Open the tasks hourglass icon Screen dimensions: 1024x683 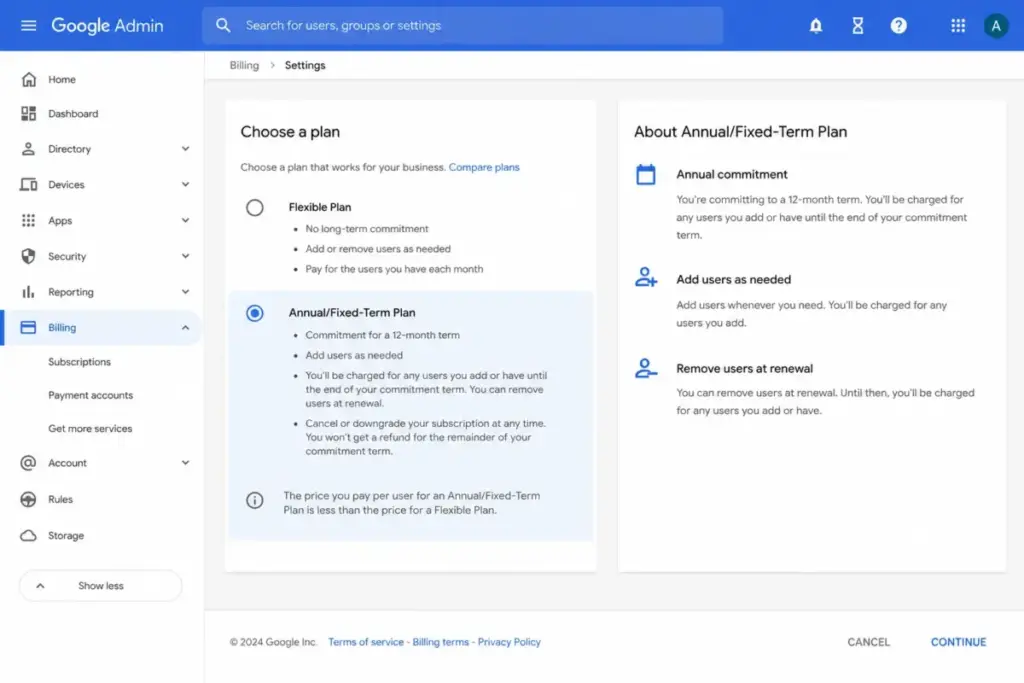(x=857, y=25)
